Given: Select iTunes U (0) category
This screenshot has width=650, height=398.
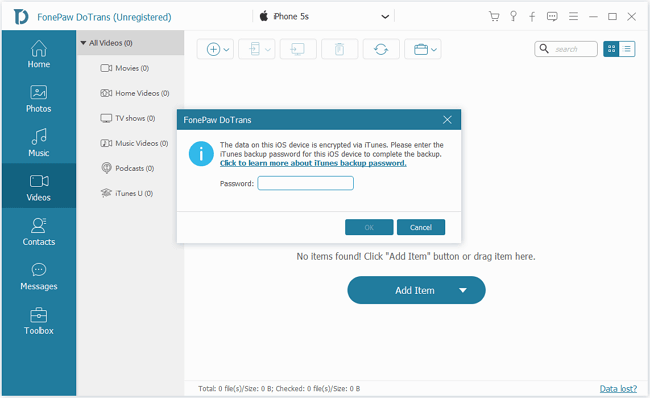Looking at the screenshot, I should tap(127, 193).
